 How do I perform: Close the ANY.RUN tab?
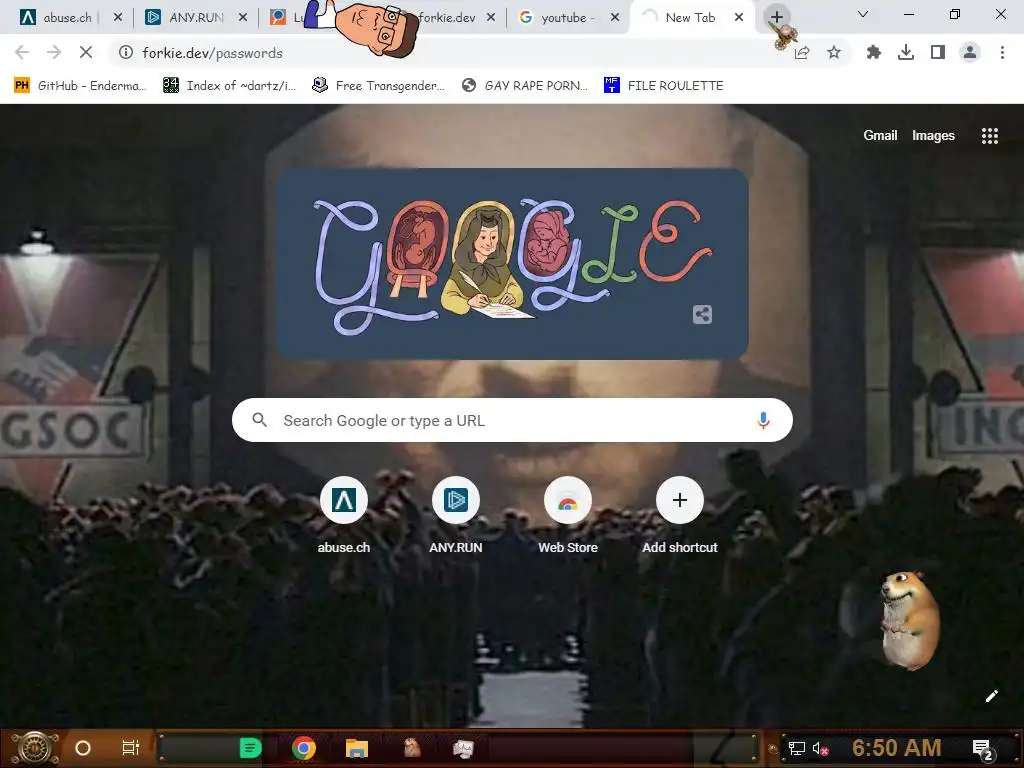coord(243,18)
